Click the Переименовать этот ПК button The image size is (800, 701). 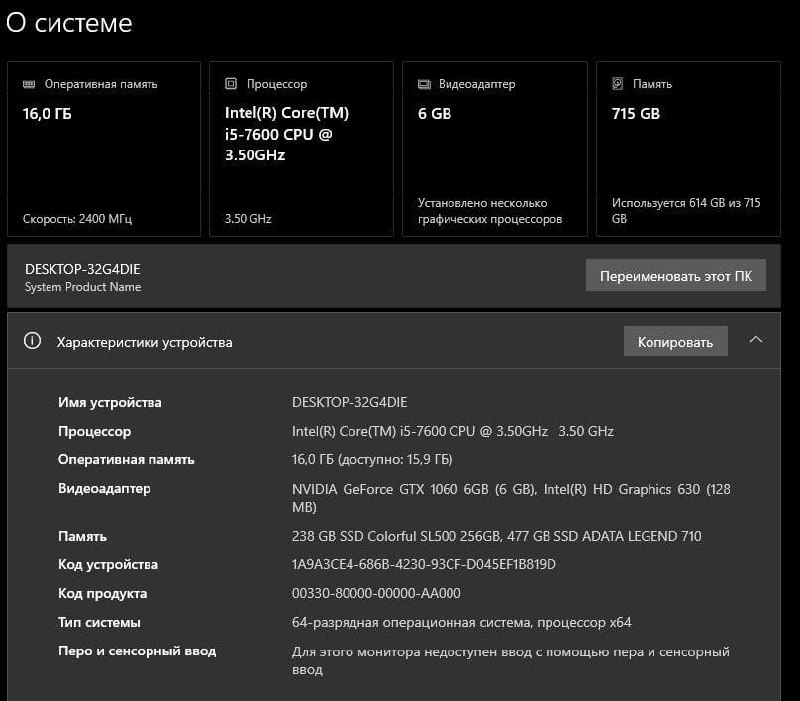[676, 276]
